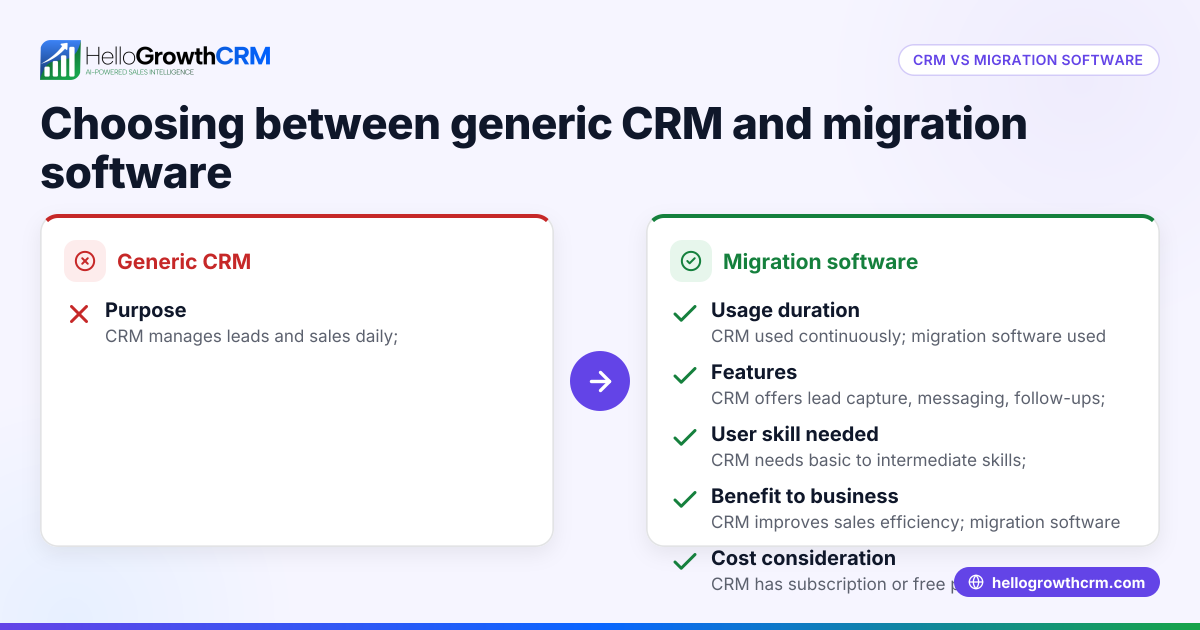Click the check mark beside Benefit to business
Viewport: 1200px width, 630px height.
click(685, 500)
